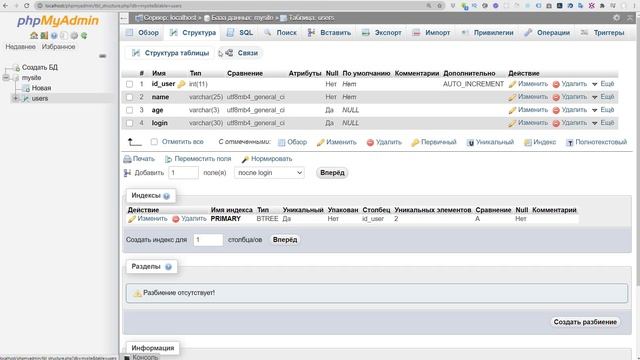Check the id_user row checkbox
The height and width of the screenshot is (360, 640).
(x=129, y=84)
